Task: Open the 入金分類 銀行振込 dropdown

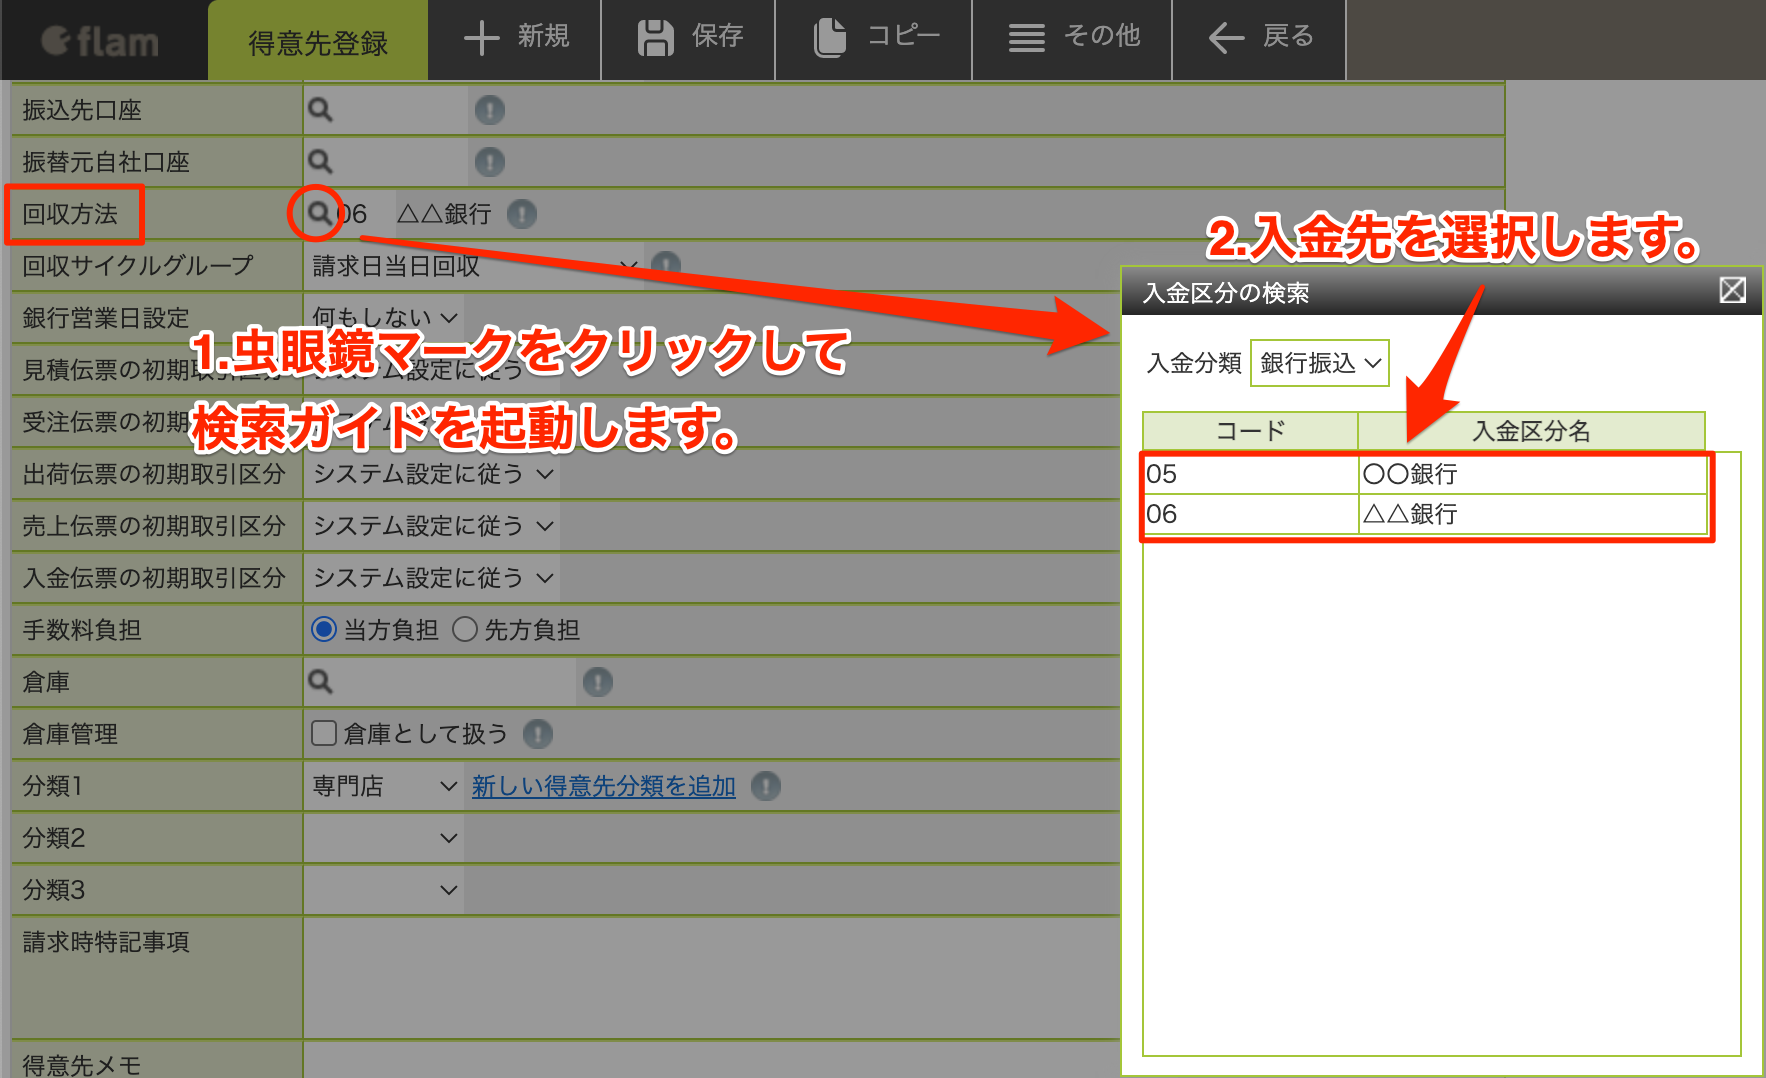Action: (x=1320, y=362)
